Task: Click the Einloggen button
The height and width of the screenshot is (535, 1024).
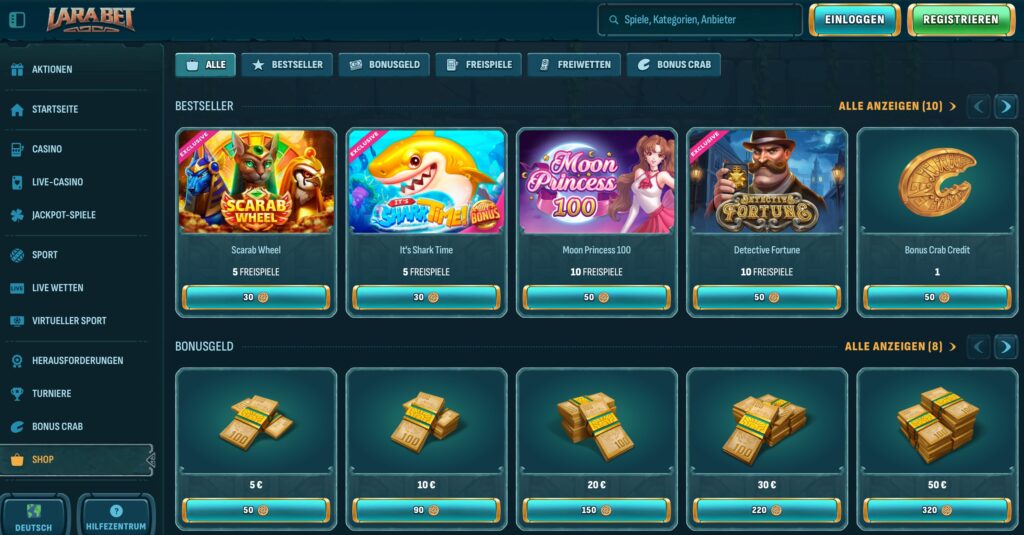Action: tap(854, 20)
